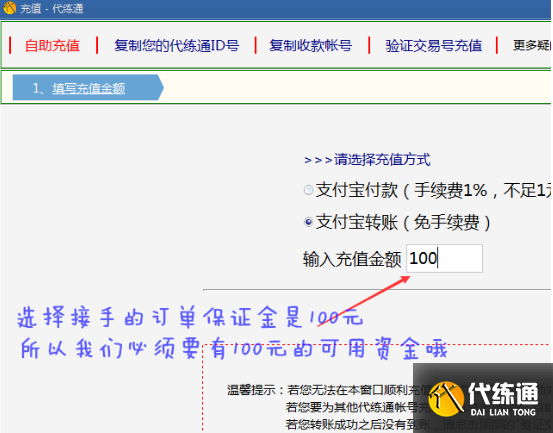Open 验证交易号充值 tab

[x=433, y=46]
